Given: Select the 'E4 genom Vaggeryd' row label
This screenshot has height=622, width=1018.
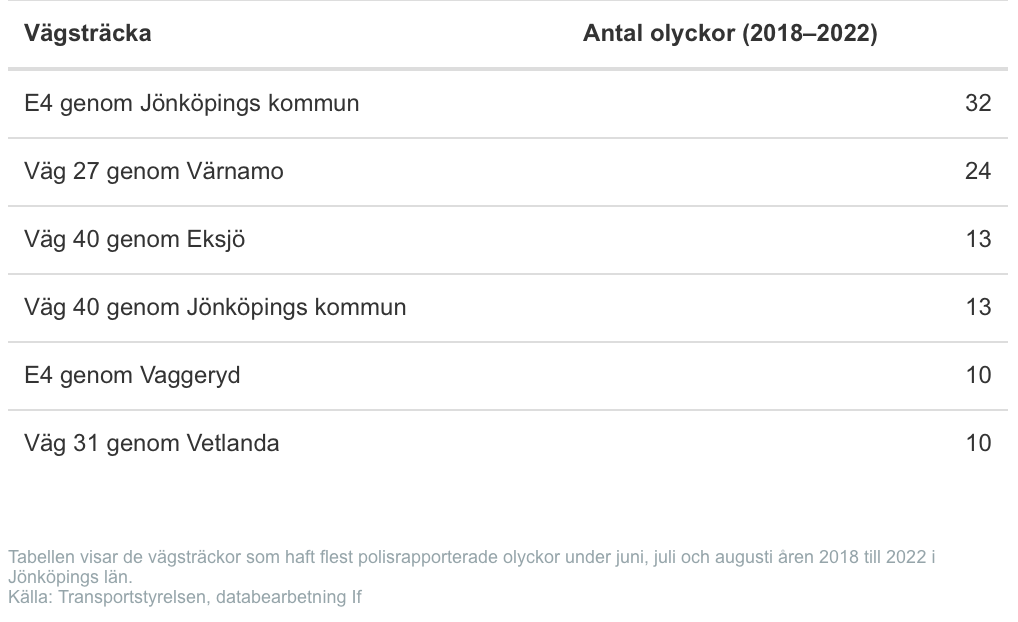Looking at the screenshot, I should tap(132, 375).
